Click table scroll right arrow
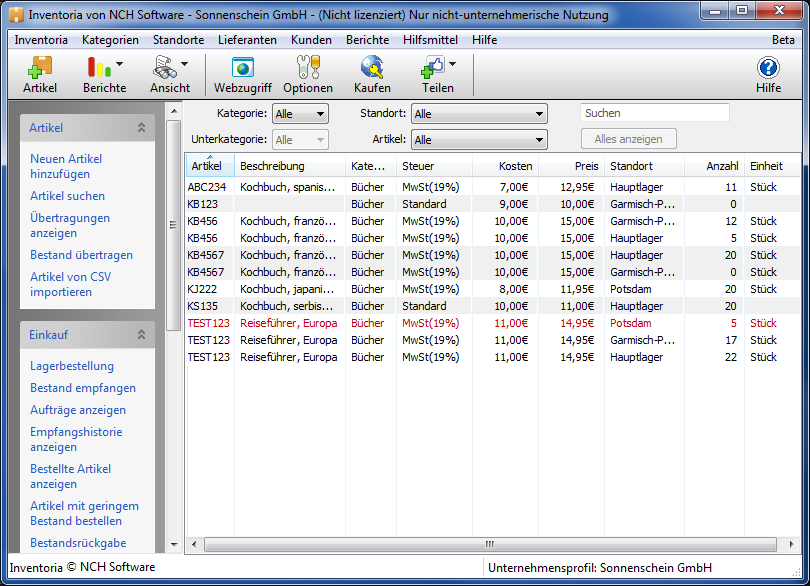The width and height of the screenshot is (810, 586). (791, 544)
